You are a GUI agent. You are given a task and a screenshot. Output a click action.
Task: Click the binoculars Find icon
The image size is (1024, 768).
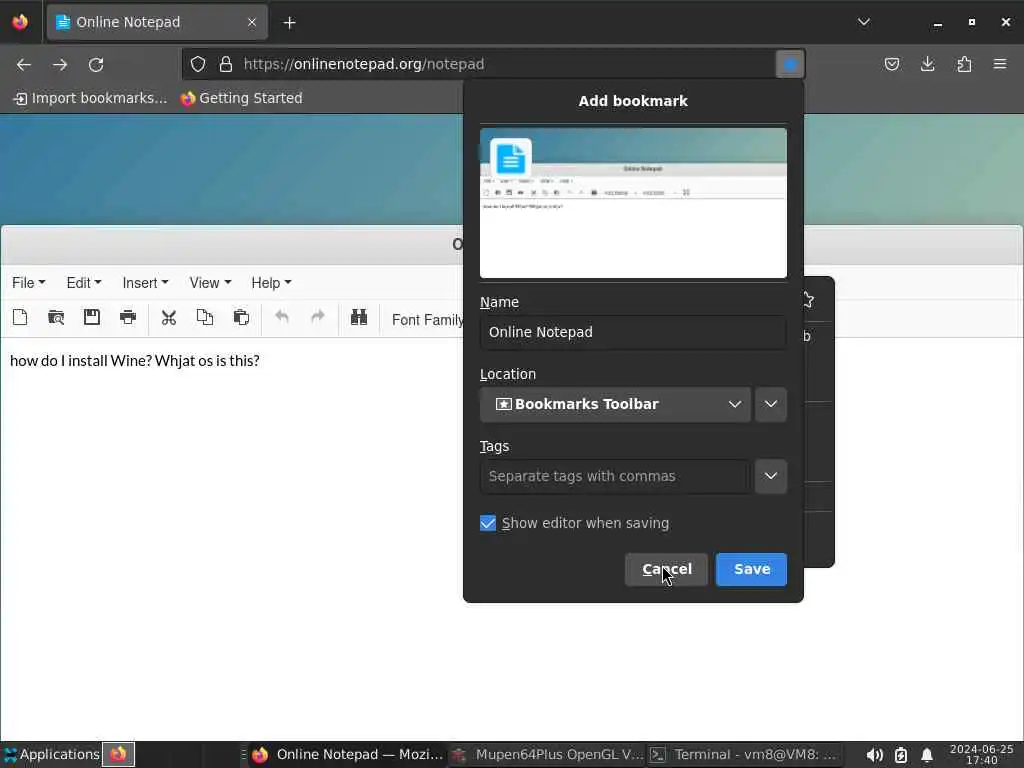[x=359, y=317]
